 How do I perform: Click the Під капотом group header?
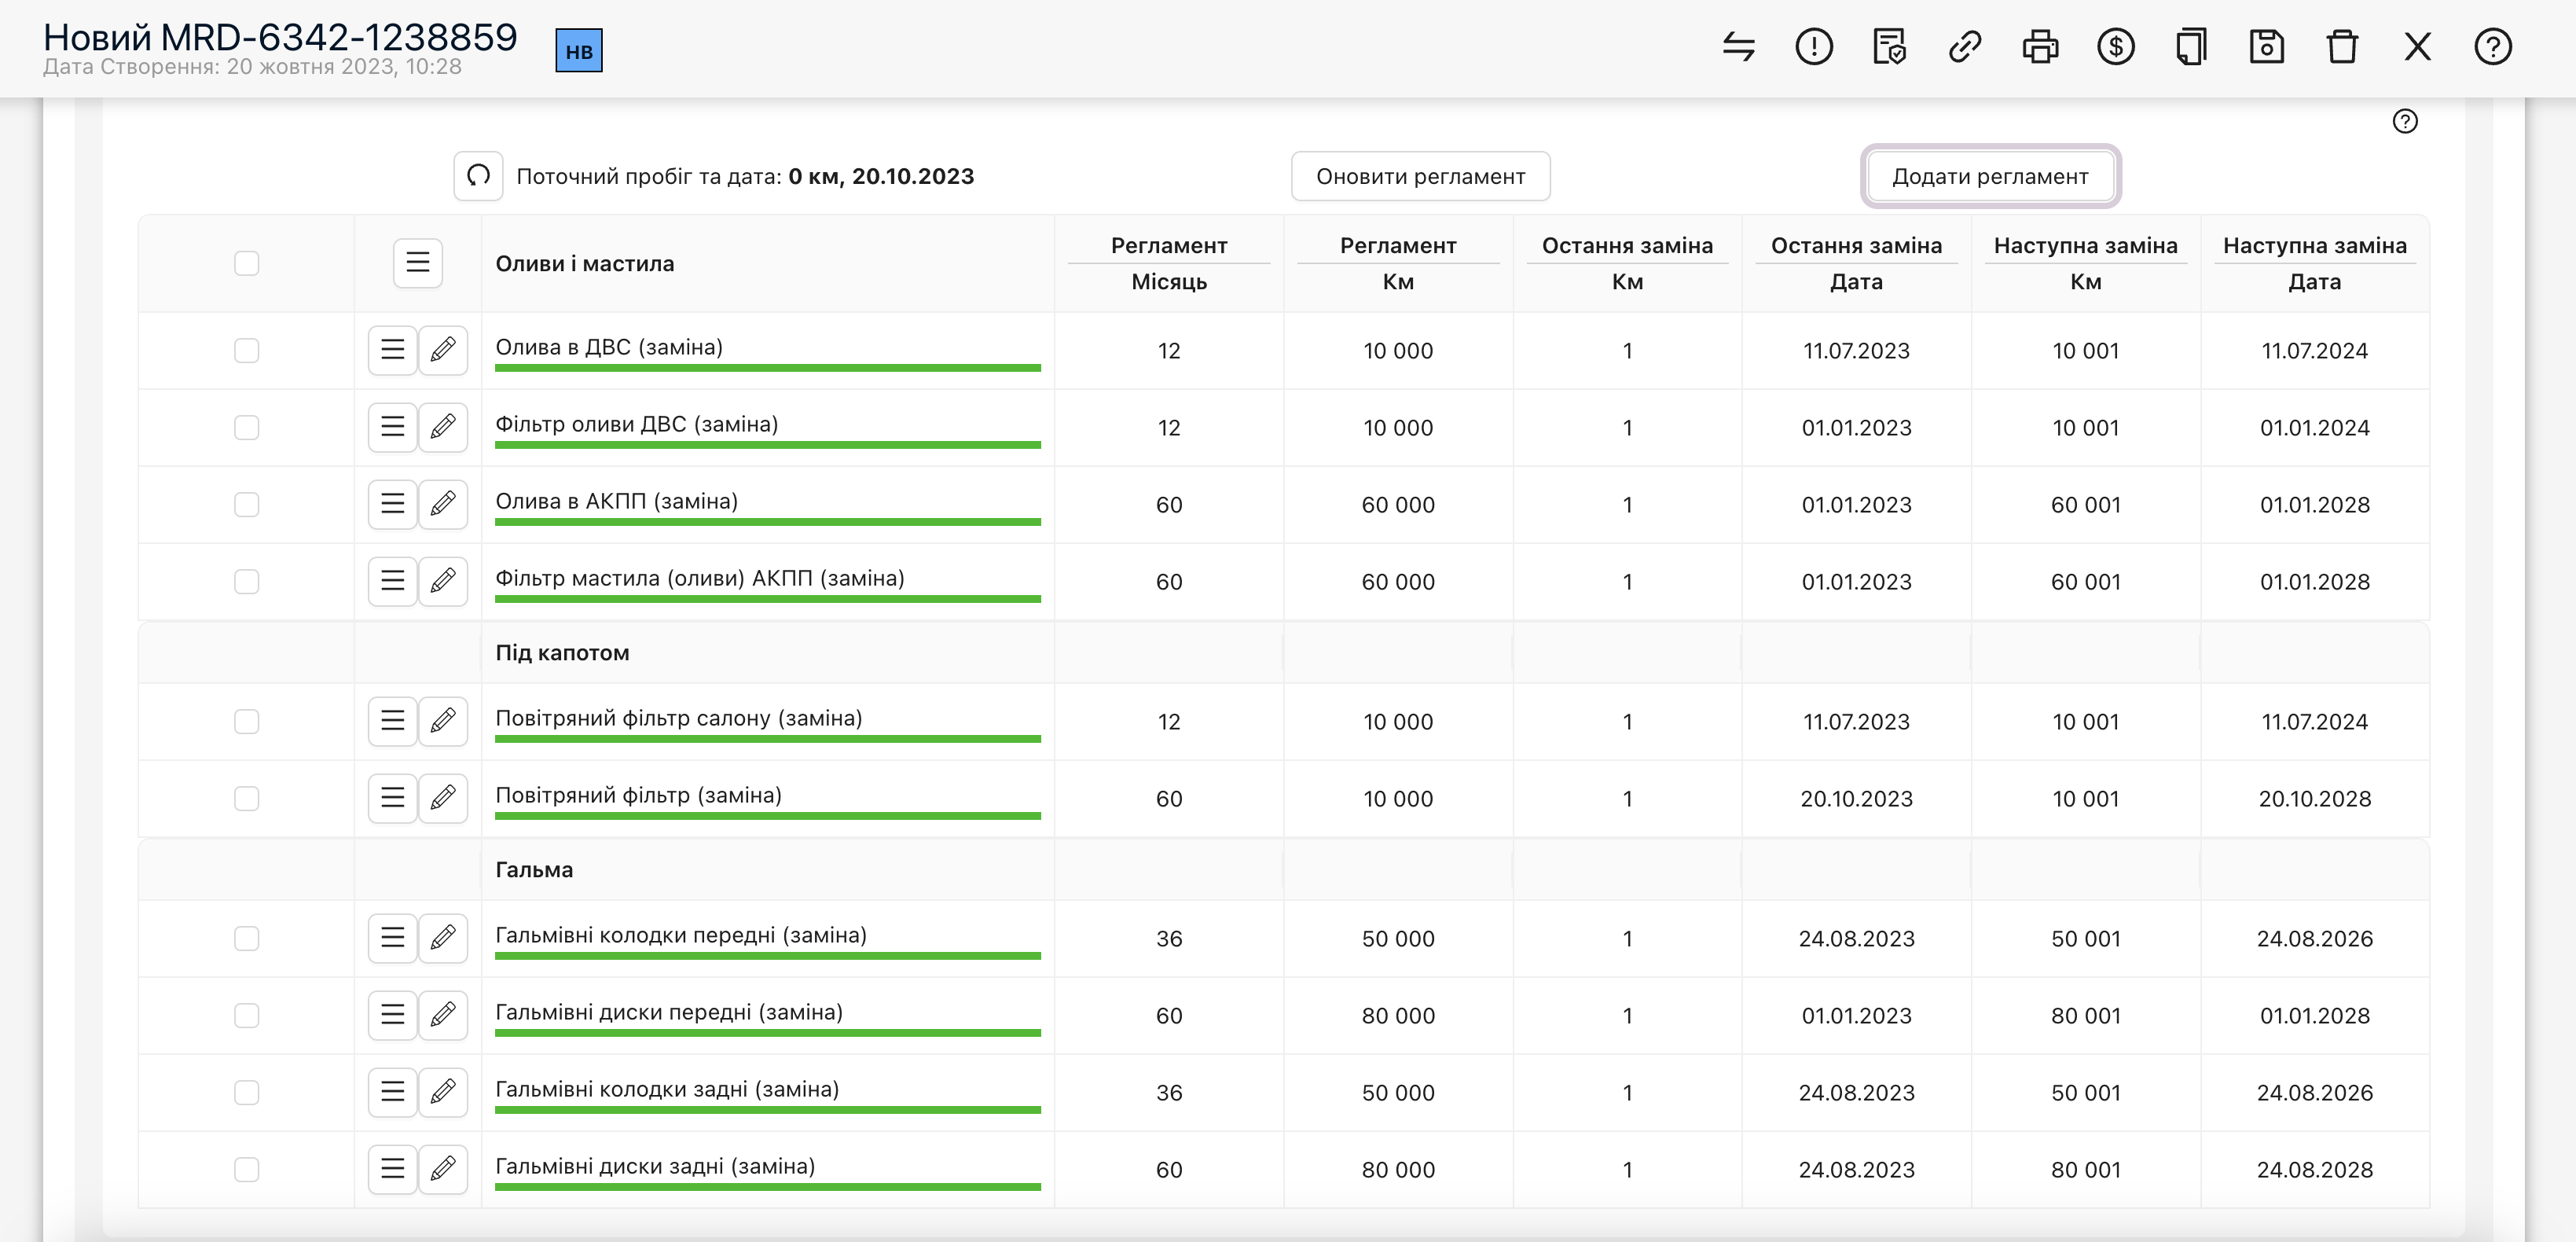coord(562,653)
